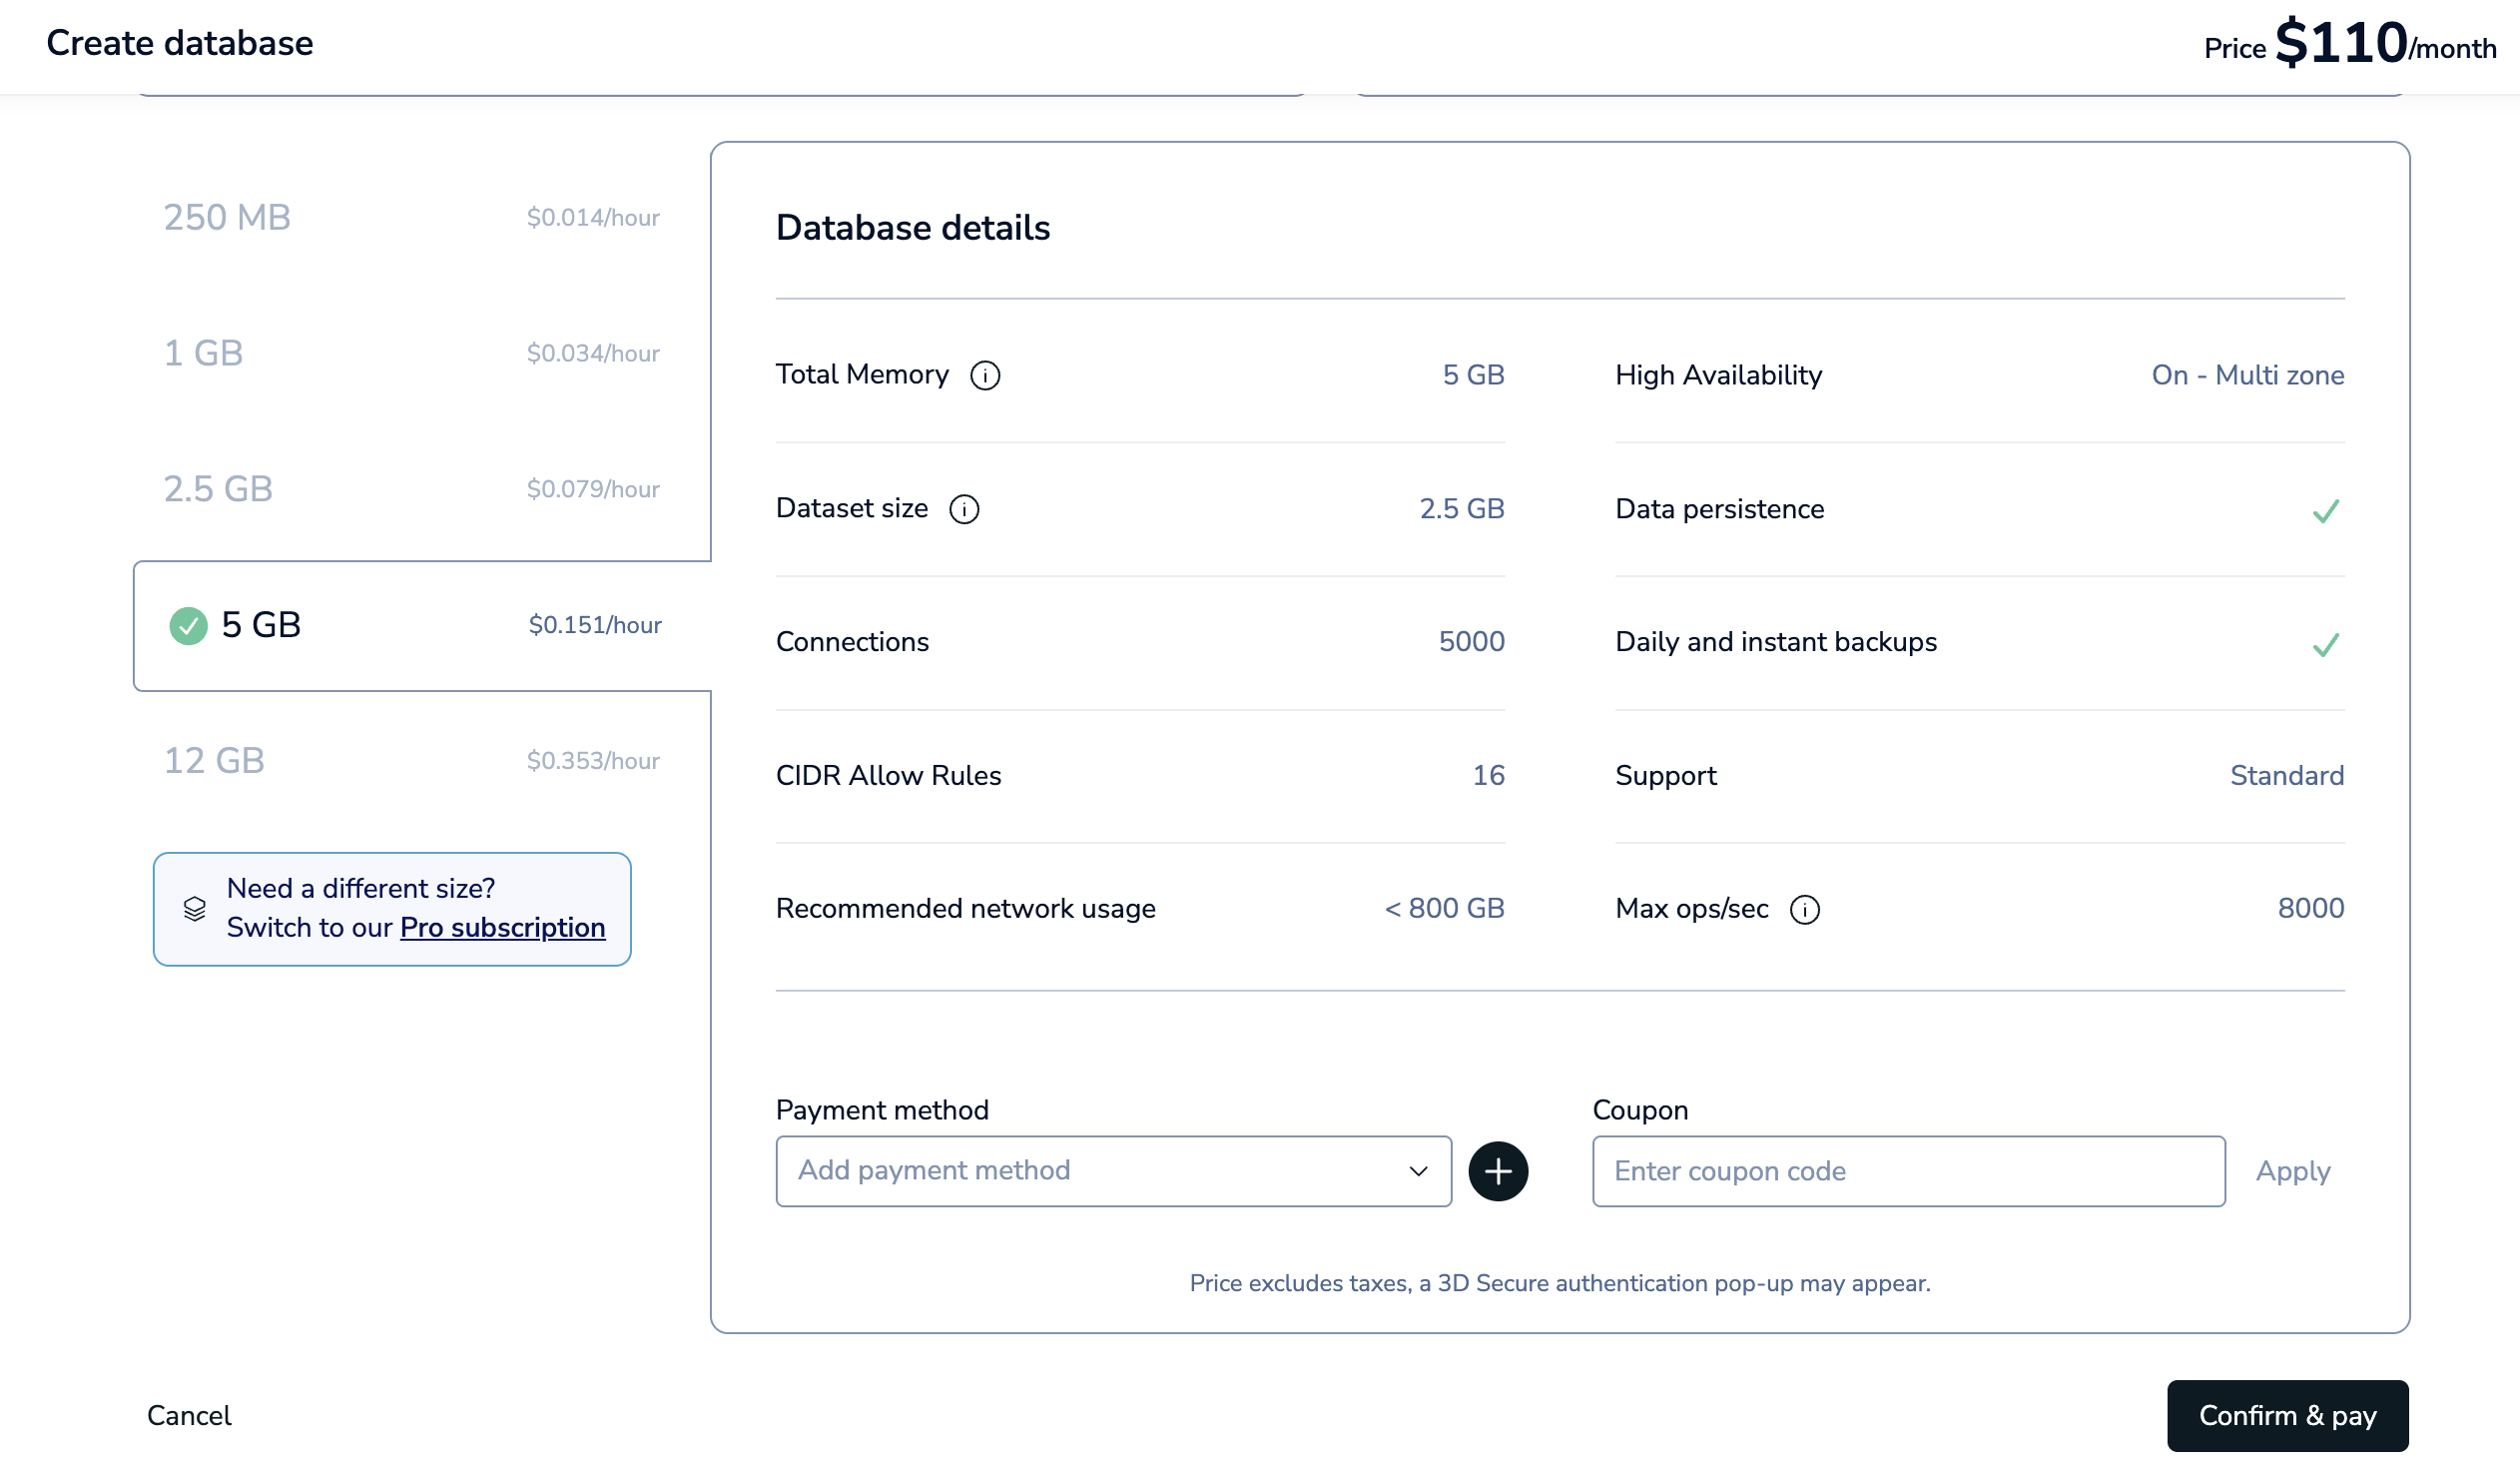Click the Total Memory info icon

[x=985, y=375]
